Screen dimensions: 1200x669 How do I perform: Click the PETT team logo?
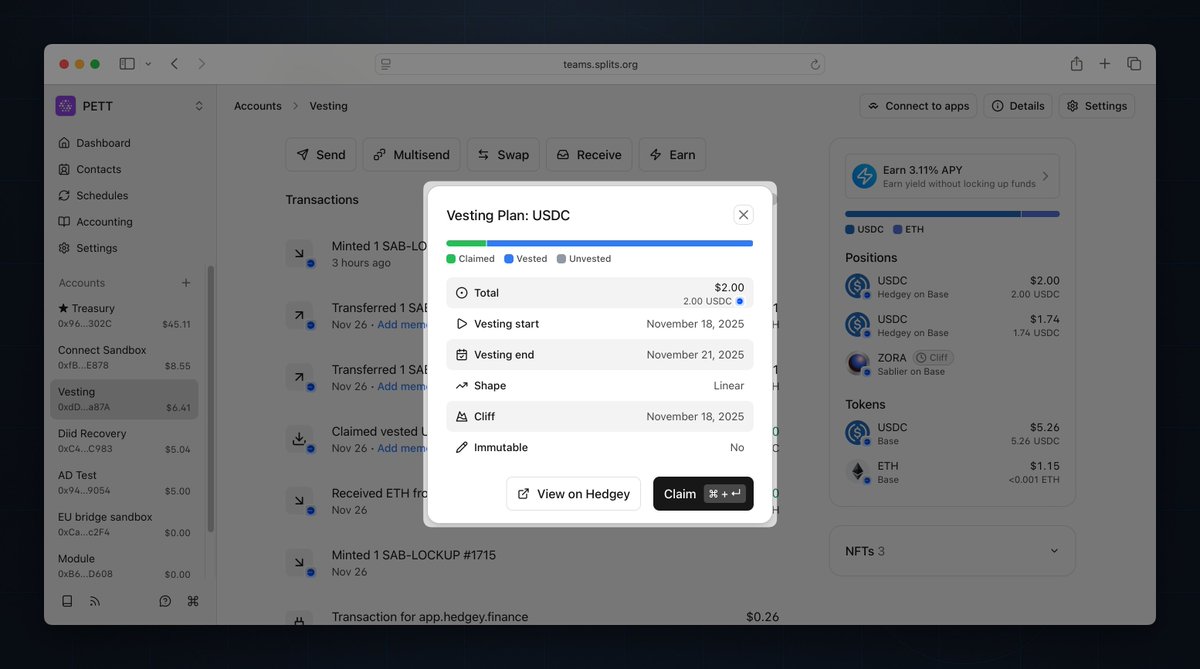coord(65,106)
